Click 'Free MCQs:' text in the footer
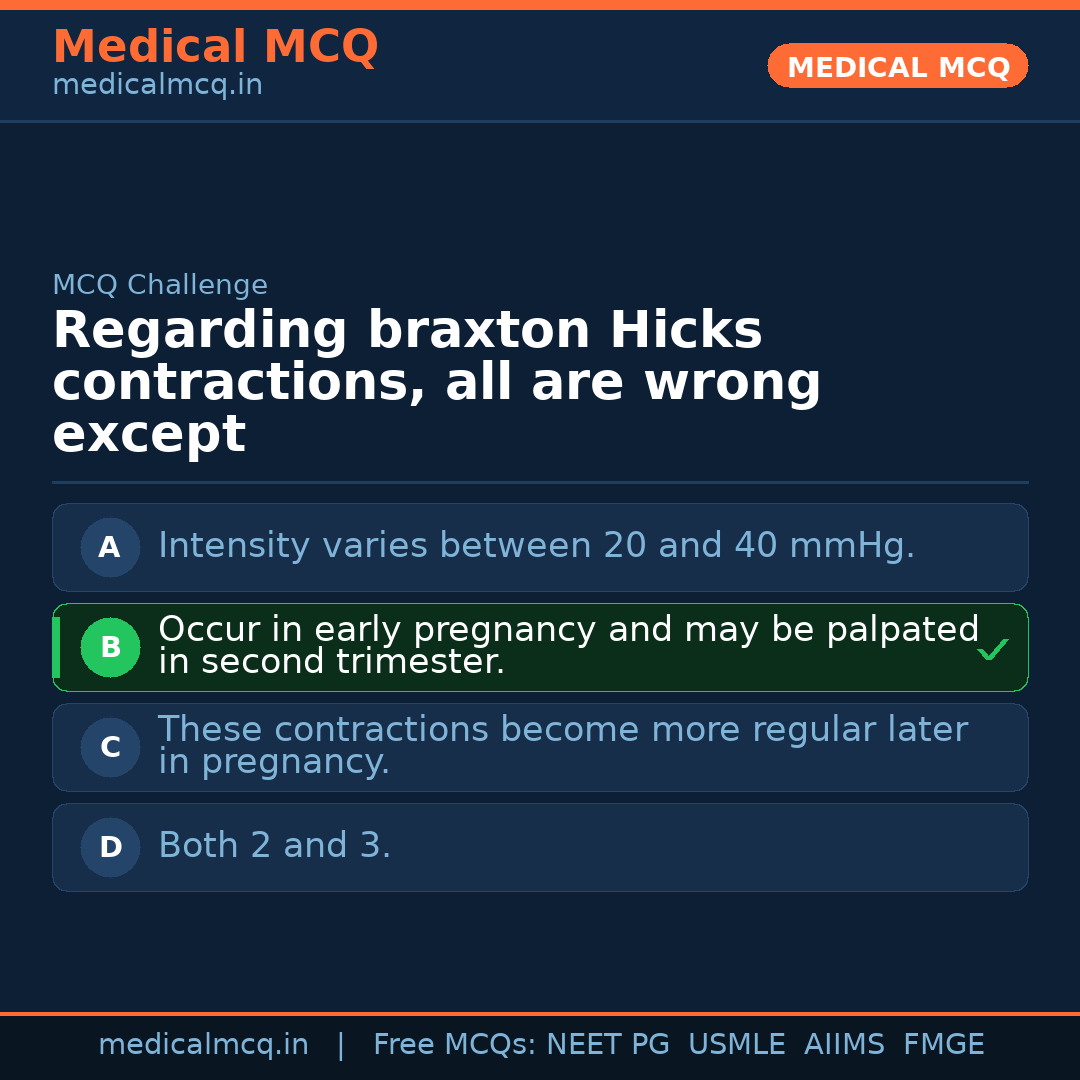The image size is (1080, 1080). click(x=455, y=1045)
